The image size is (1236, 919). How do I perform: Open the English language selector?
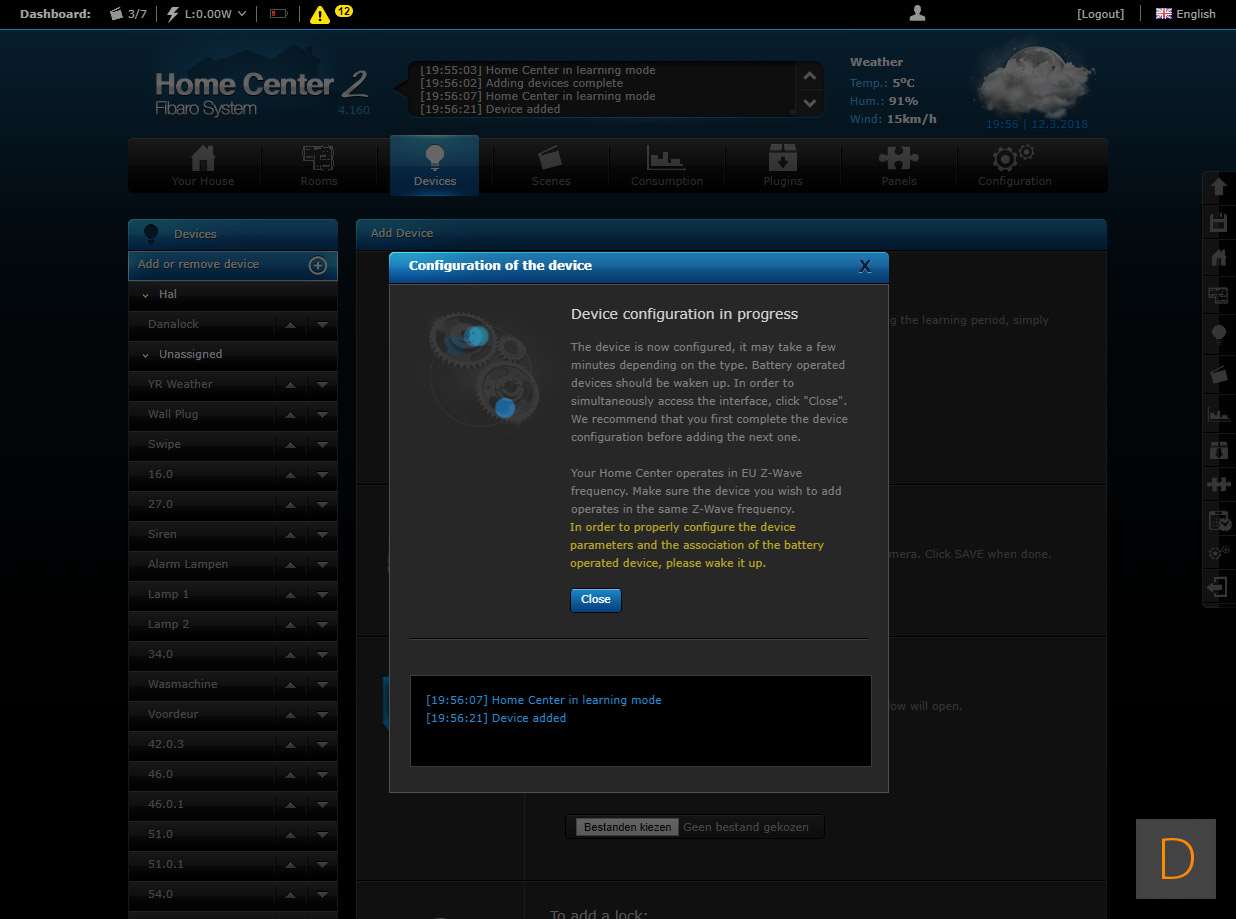coord(1186,14)
